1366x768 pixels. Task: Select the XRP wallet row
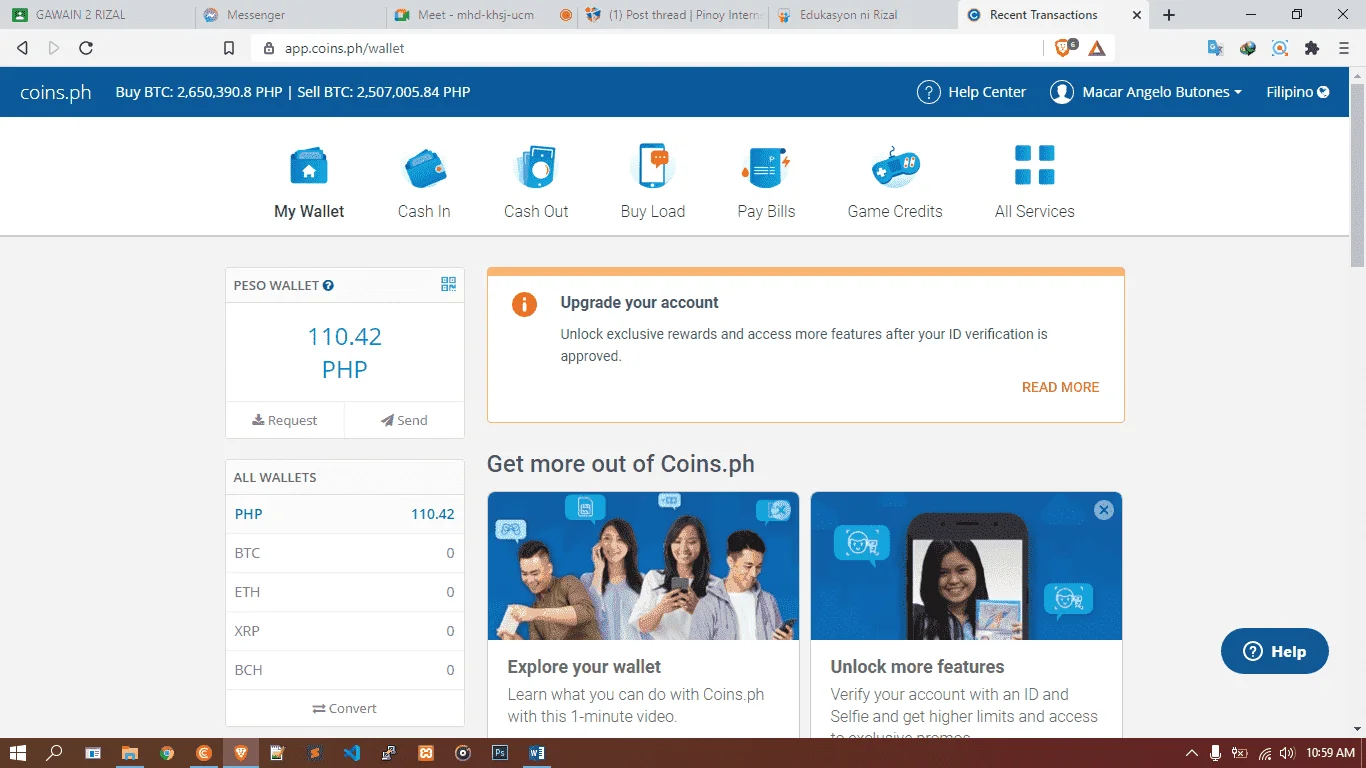[x=345, y=631]
